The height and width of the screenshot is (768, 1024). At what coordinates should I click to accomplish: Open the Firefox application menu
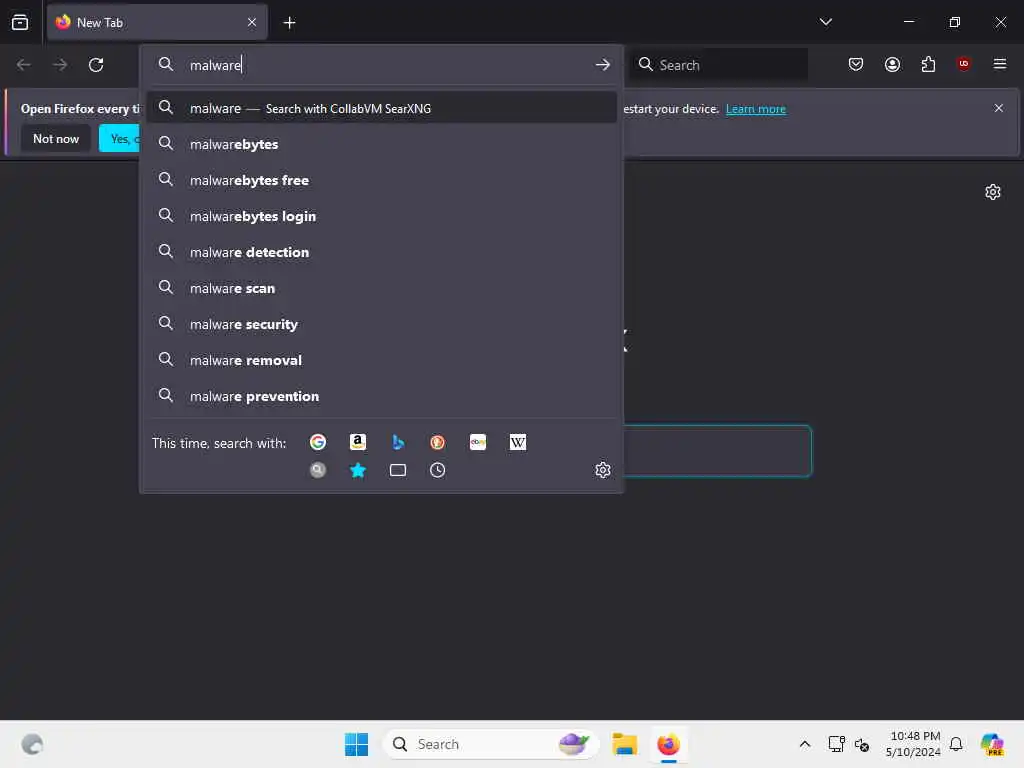click(x=999, y=64)
